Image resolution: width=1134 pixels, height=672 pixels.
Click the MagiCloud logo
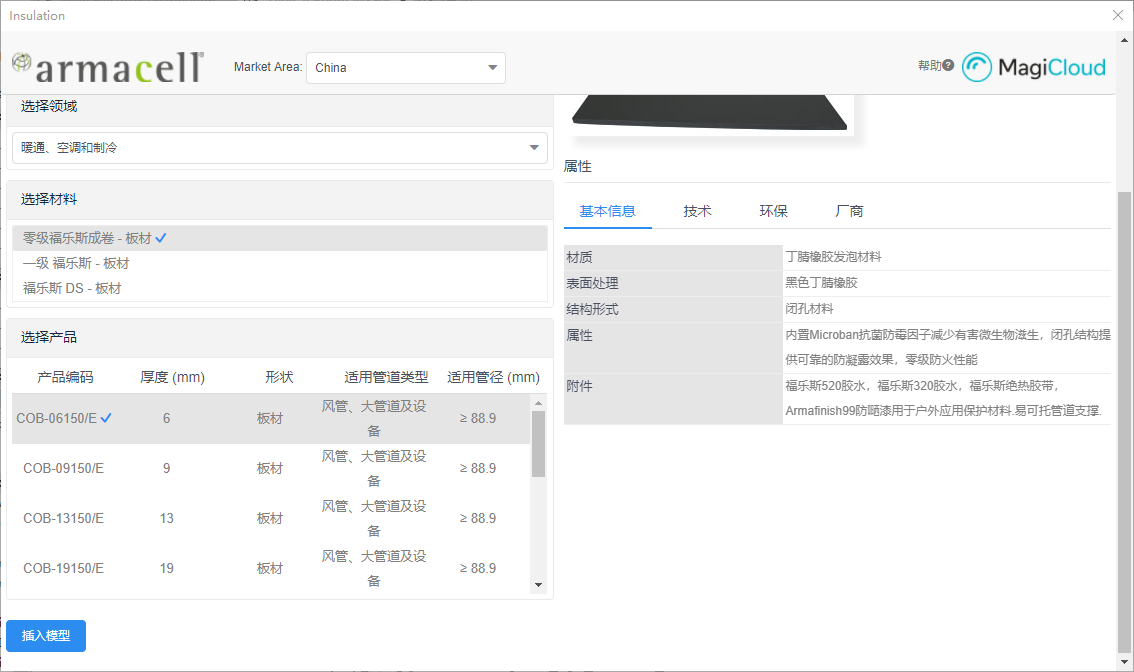pyautogui.click(x=1033, y=67)
